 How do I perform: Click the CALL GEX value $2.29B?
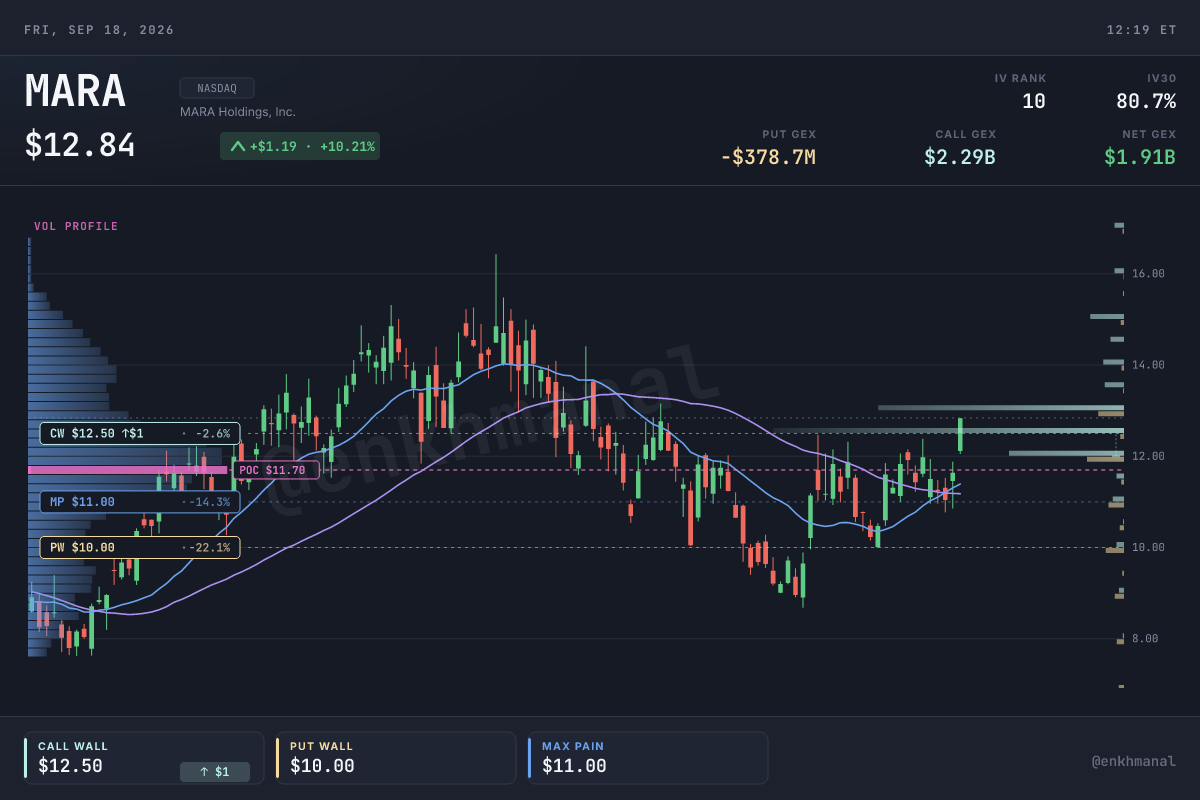(960, 157)
